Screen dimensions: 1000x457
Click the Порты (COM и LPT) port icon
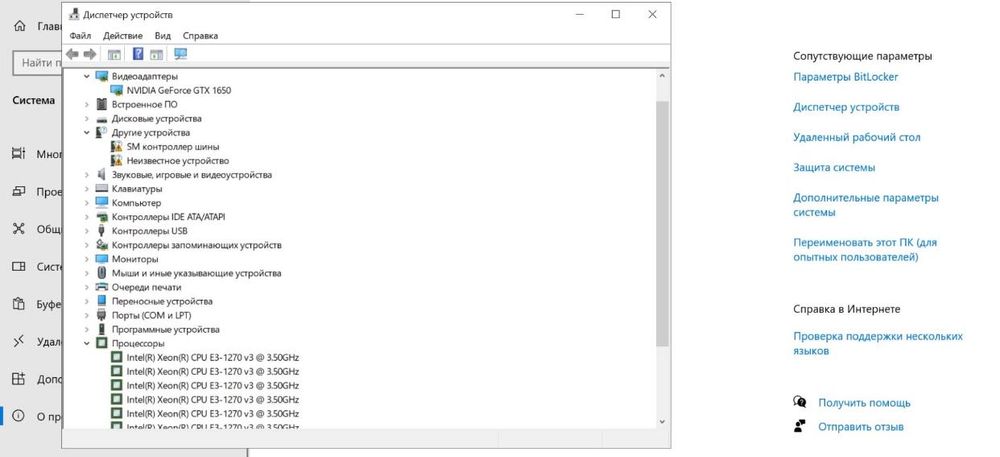pyautogui.click(x=101, y=315)
